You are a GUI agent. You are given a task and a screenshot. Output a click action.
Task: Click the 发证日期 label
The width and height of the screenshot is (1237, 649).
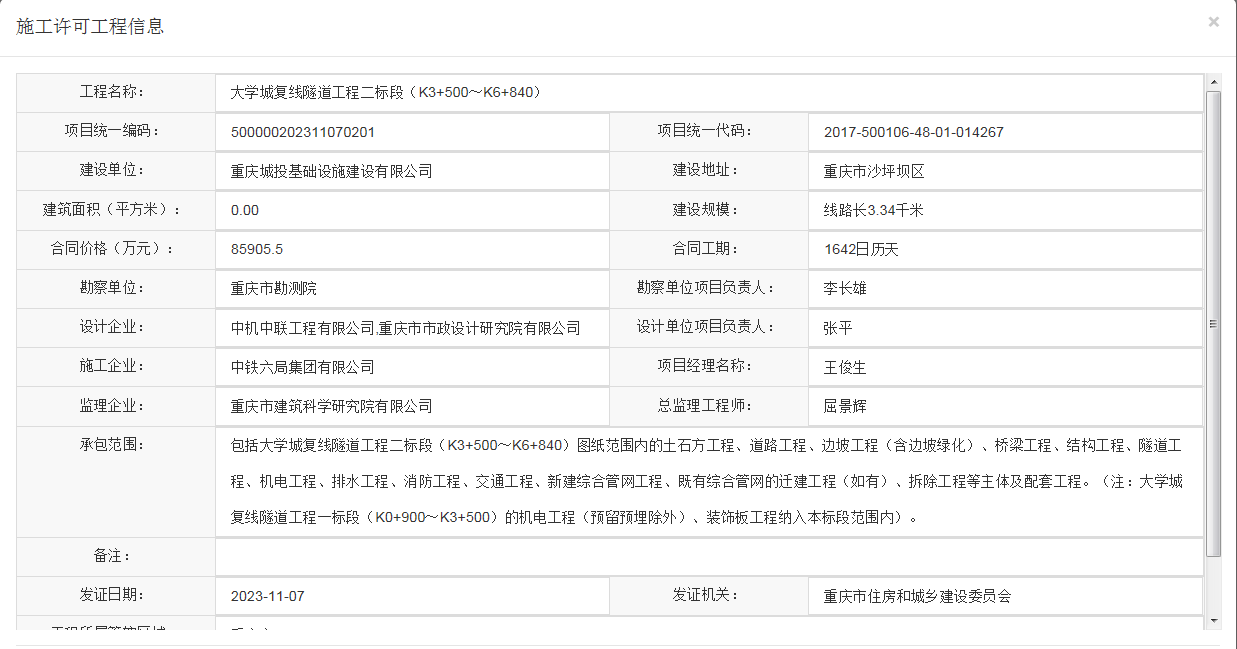(113, 595)
